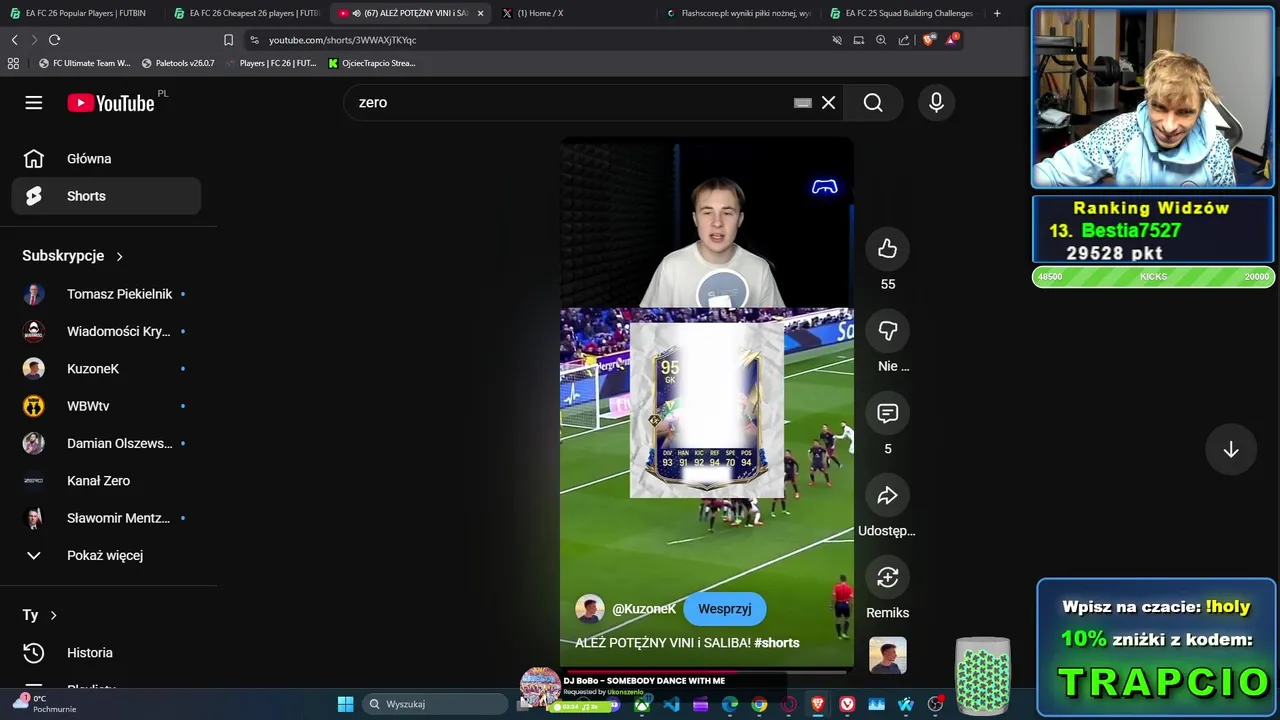This screenshot has height=720, width=1280.
Task: Click the youtube.com address bar URL
Action: (x=343, y=40)
